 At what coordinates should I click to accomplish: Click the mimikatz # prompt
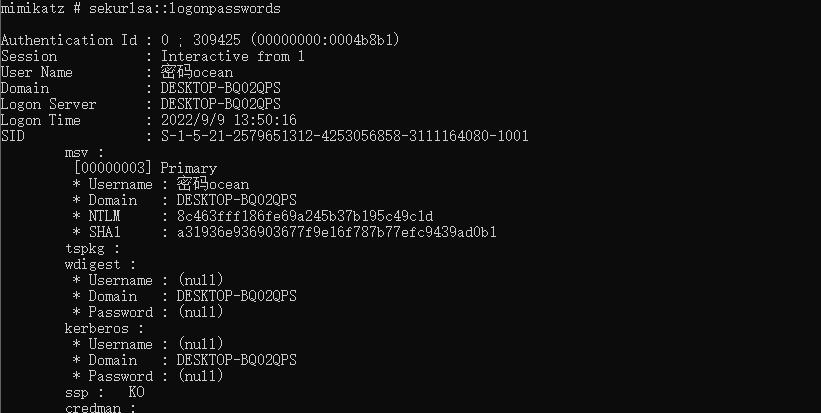click(x=40, y=8)
